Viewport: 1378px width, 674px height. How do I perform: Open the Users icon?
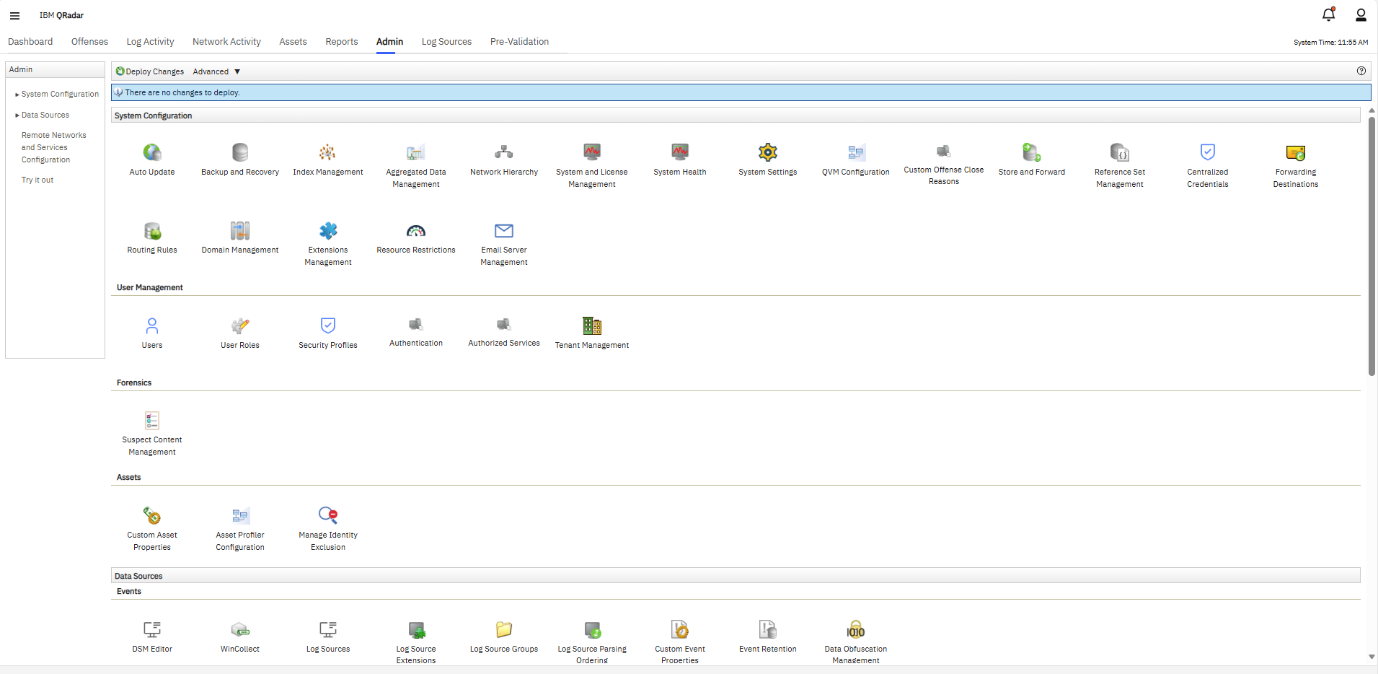[x=152, y=326]
